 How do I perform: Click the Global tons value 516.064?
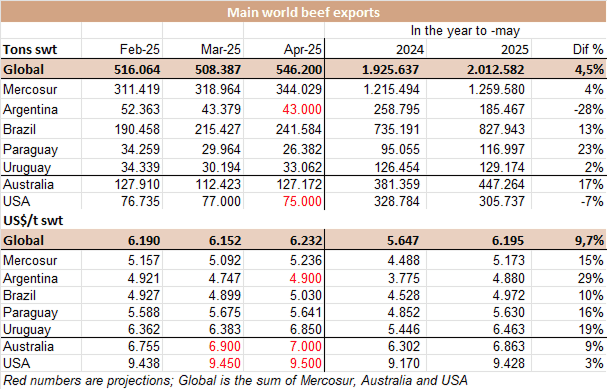click(x=137, y=70)
